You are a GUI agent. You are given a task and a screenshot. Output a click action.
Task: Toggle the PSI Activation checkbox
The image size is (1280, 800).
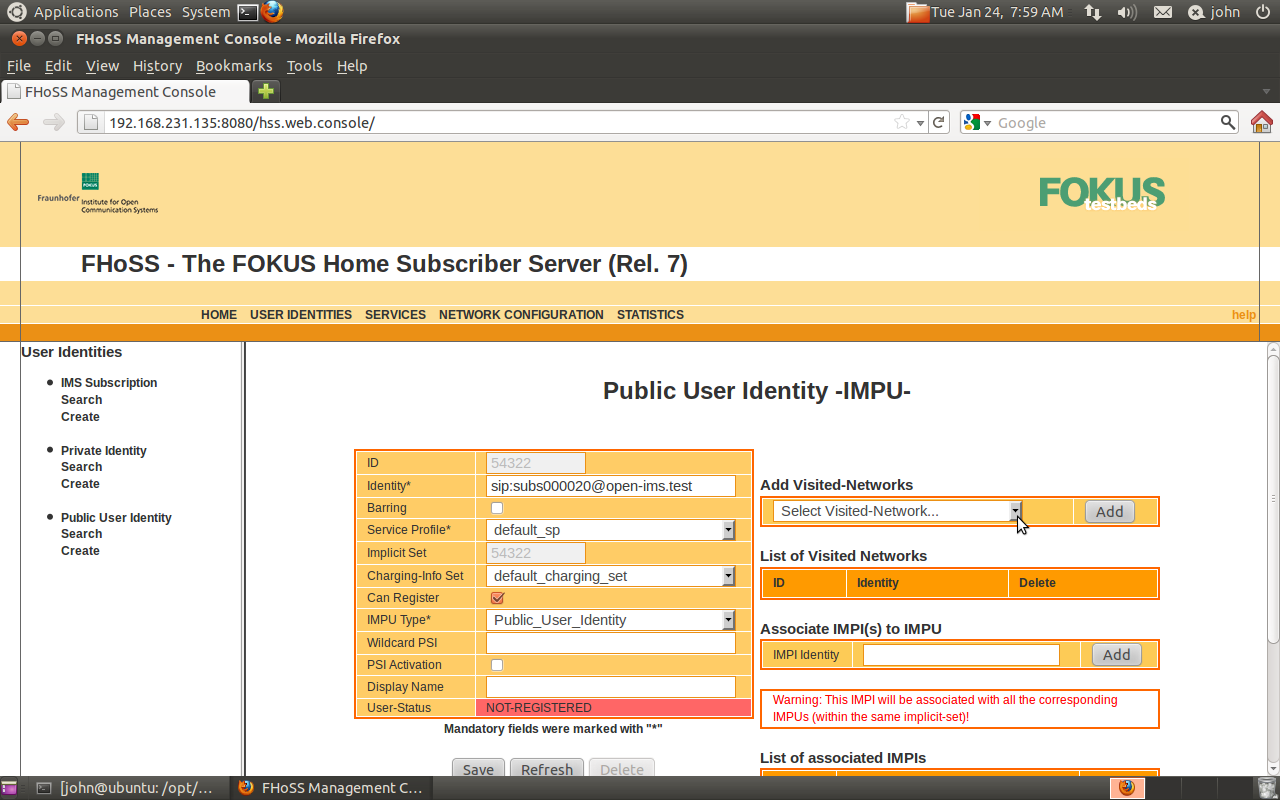click(497, 665)
